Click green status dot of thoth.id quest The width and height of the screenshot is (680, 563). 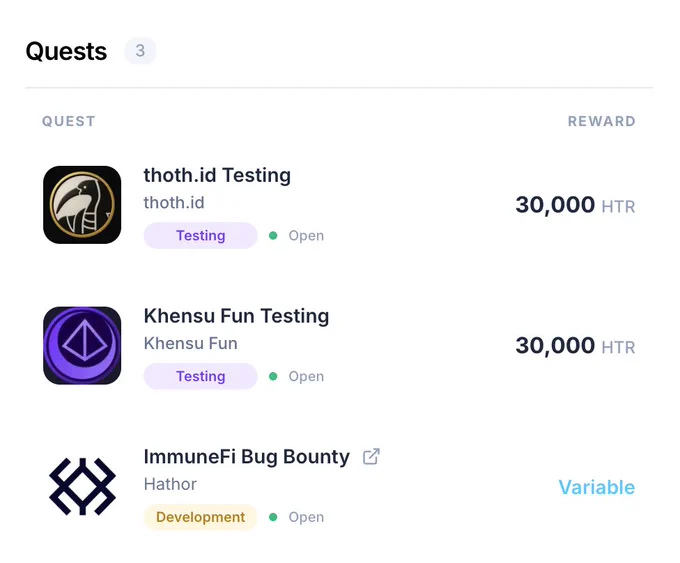point(273,236)
